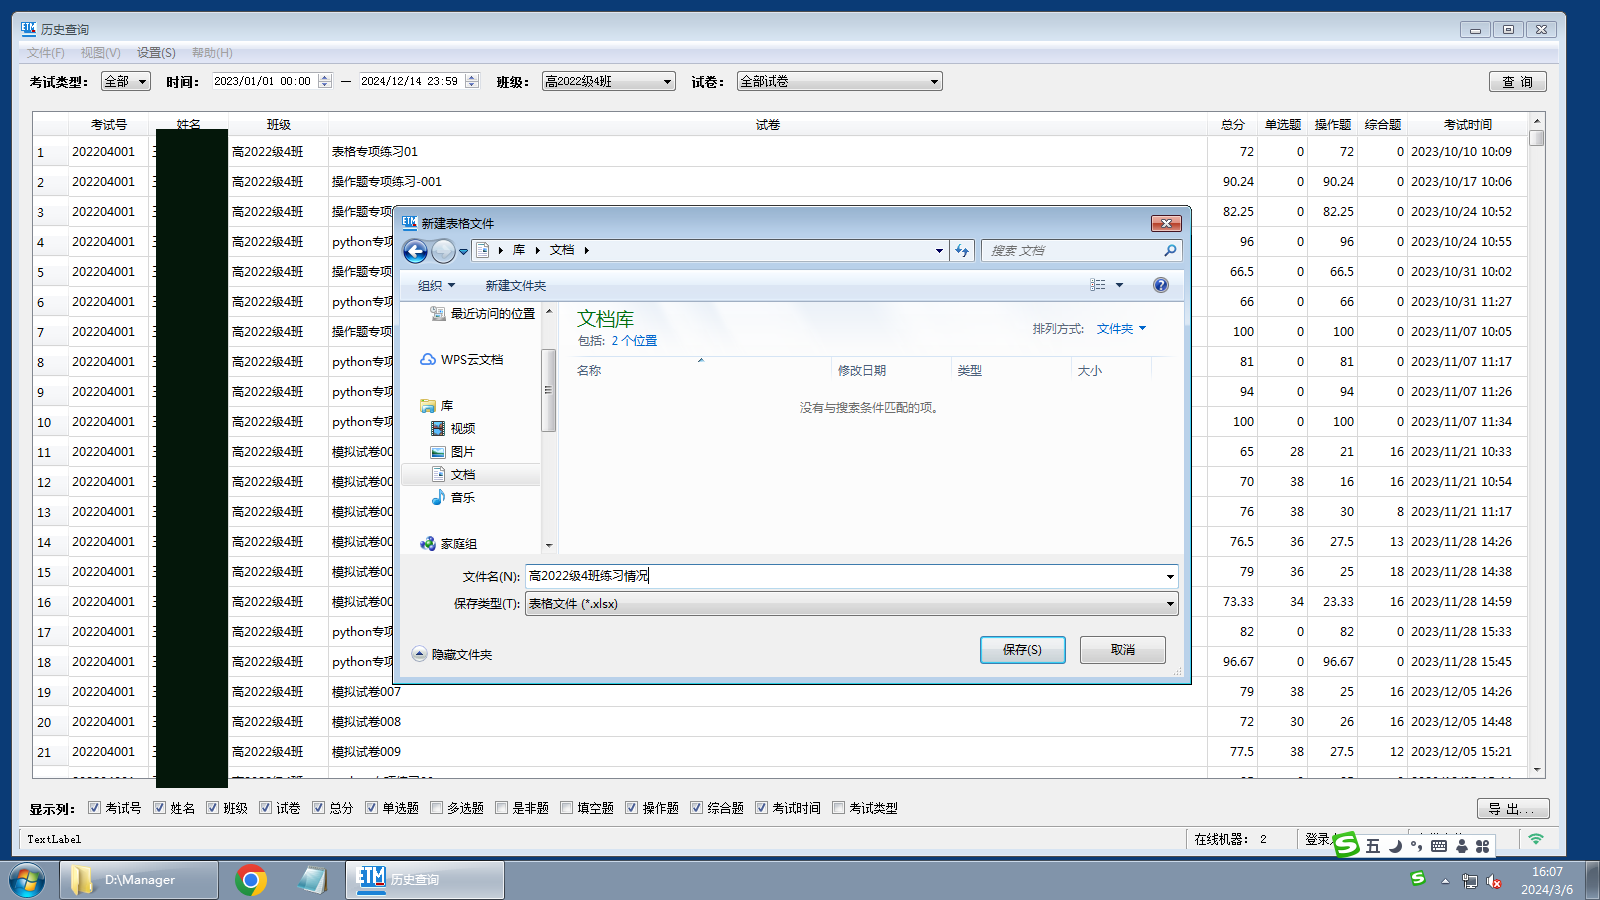
Task: Select 音乐 in the library tree
Action: (x=462, y=498)
